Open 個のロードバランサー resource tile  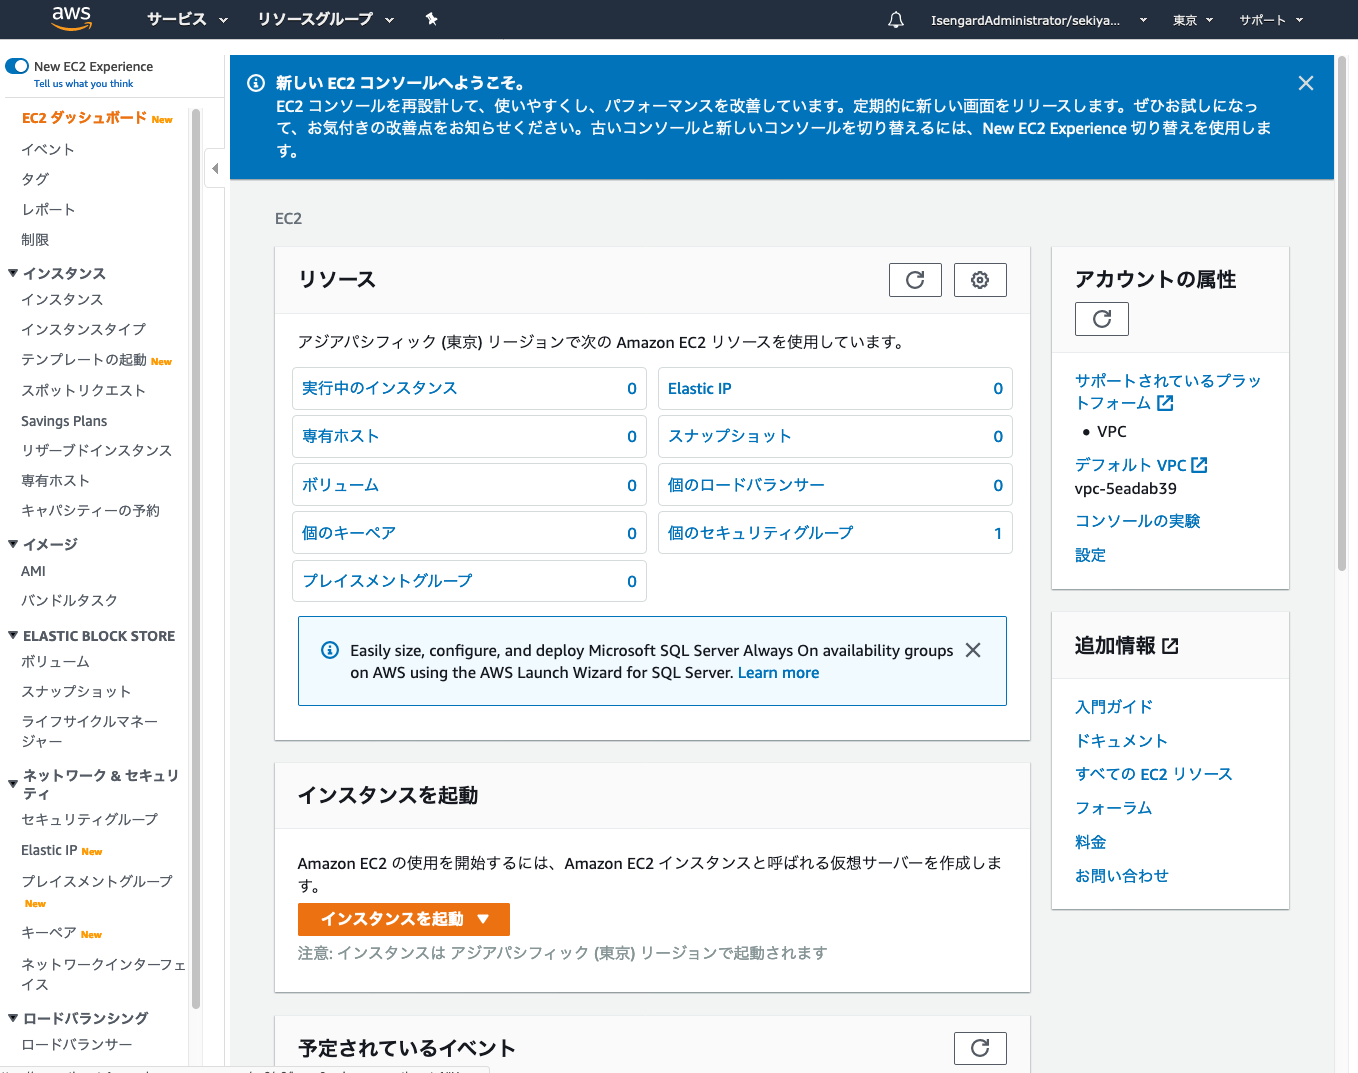click(835, 485)
